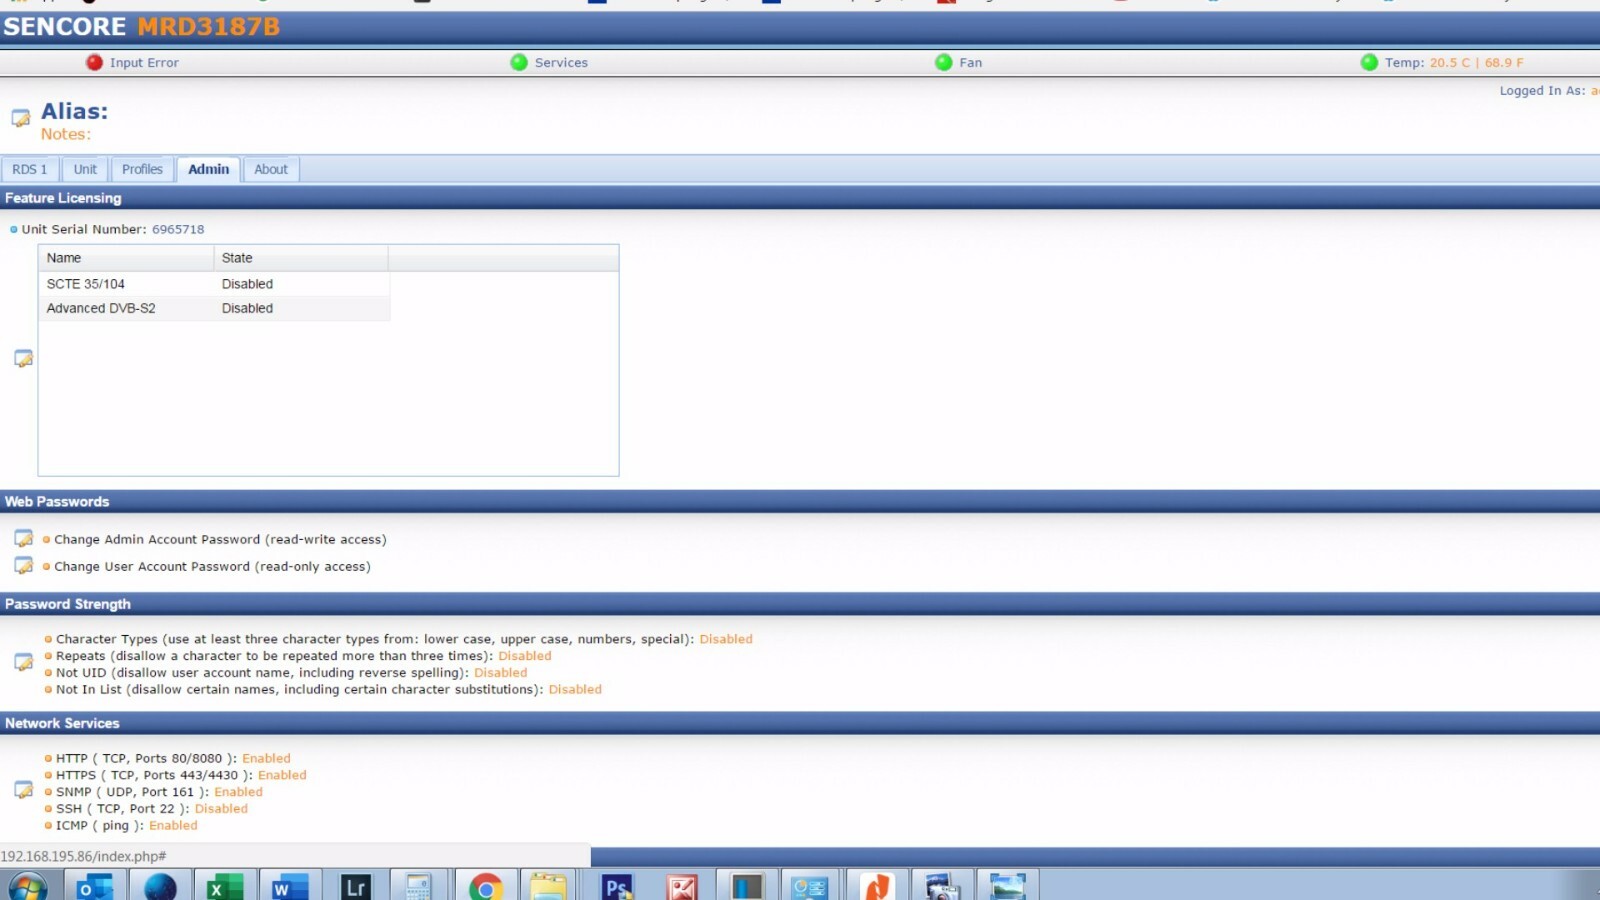Click Disabled state of SCTE 35/104
Screen dimensions: 1600x900
click(x=247, y=284)
